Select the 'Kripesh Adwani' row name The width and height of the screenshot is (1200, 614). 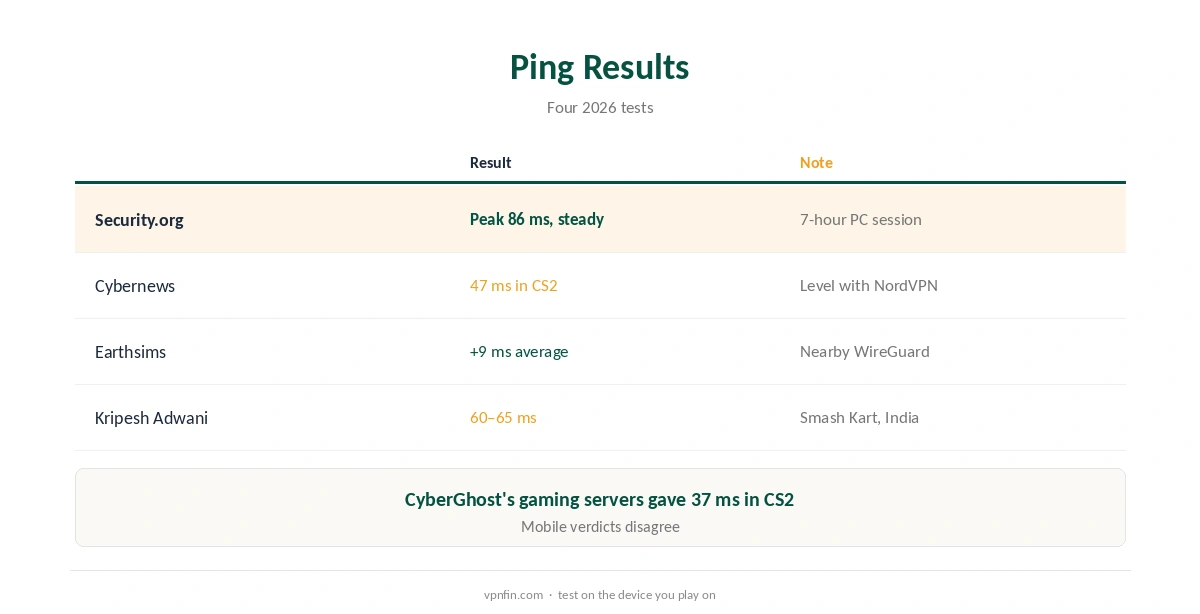(151, 418)
